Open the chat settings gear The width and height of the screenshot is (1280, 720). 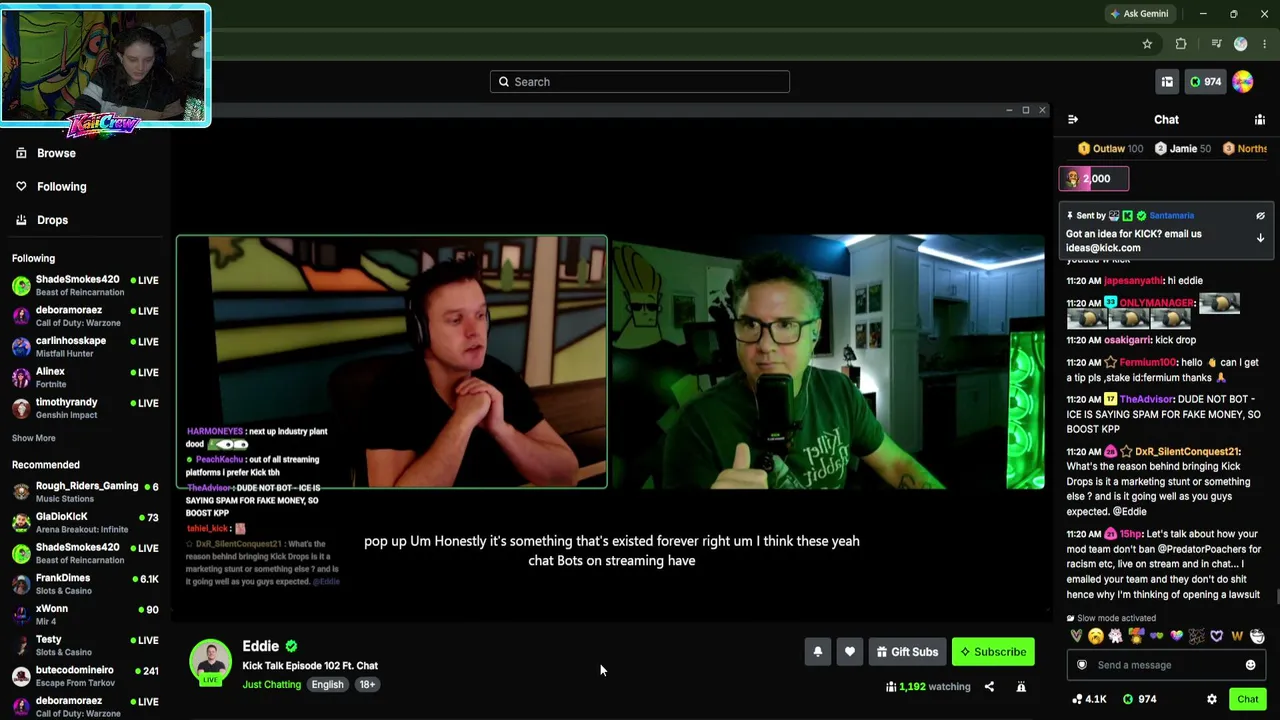pos(1212,699)
